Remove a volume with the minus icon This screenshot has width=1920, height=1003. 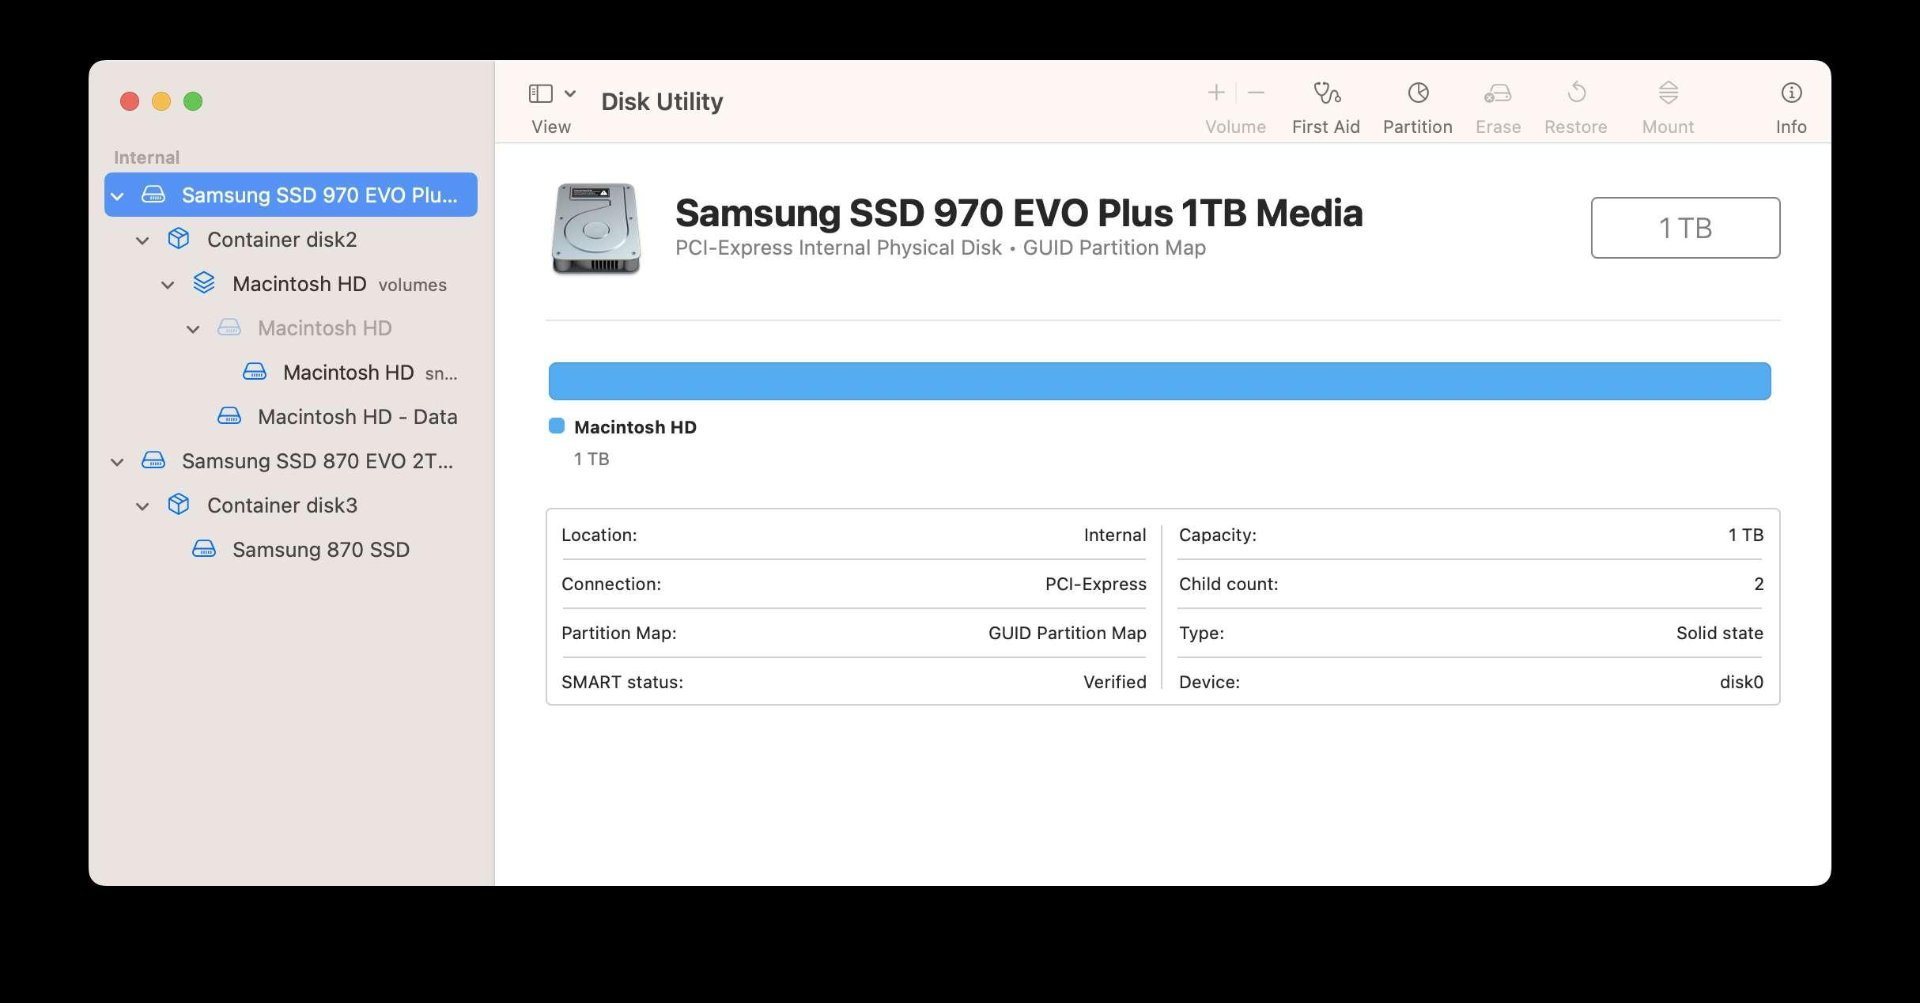point(1257,93)
